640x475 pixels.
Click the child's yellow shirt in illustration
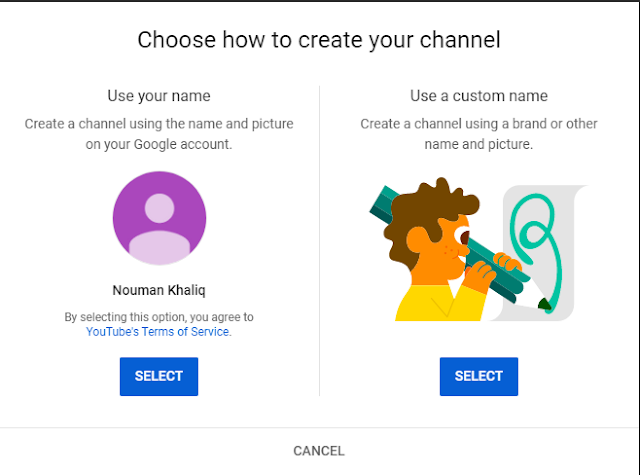click(439, 303)
